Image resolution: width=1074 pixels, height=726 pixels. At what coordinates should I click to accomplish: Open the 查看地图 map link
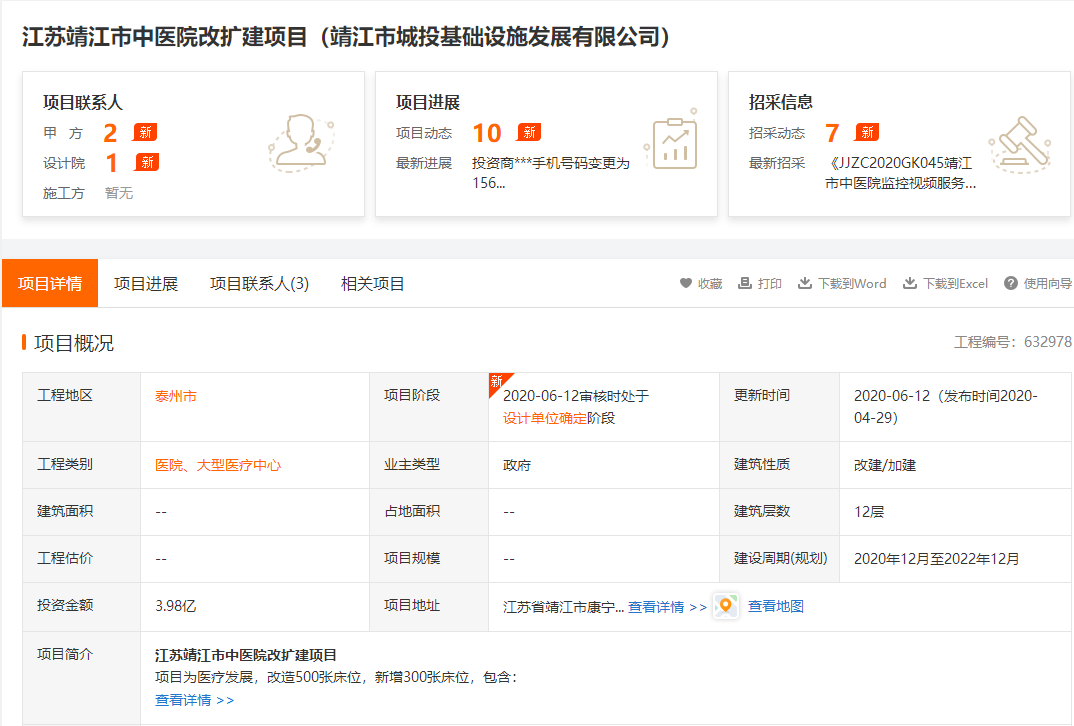click(x=775, y=606)
